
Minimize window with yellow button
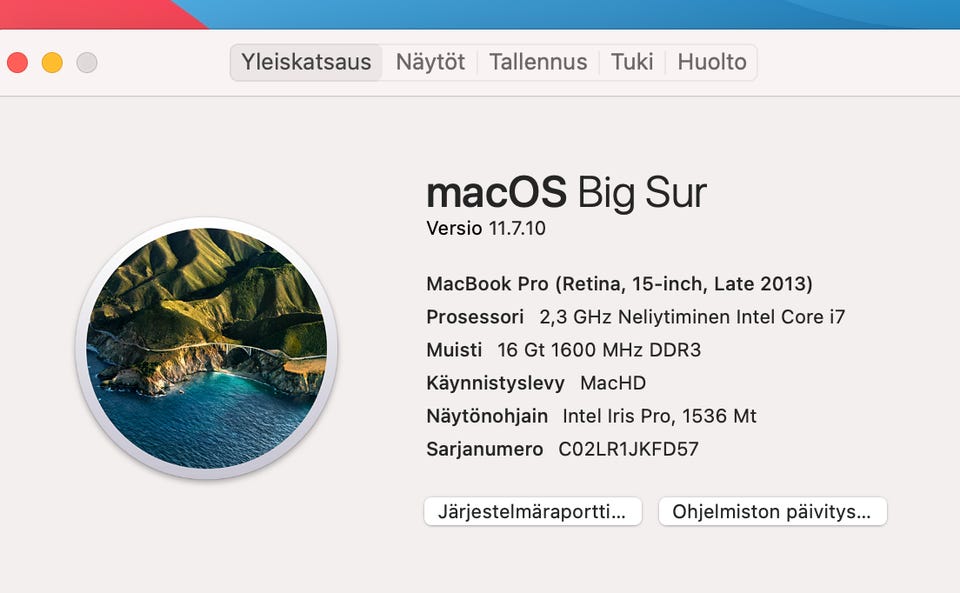click(x=52, y=62)
